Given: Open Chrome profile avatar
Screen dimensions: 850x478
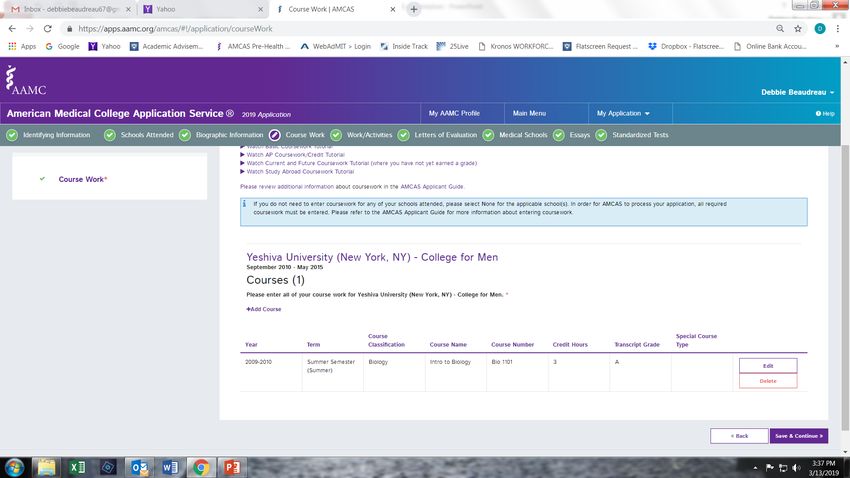Looking at the screenshot, I should pyautogui.click(x=820, y=29).
